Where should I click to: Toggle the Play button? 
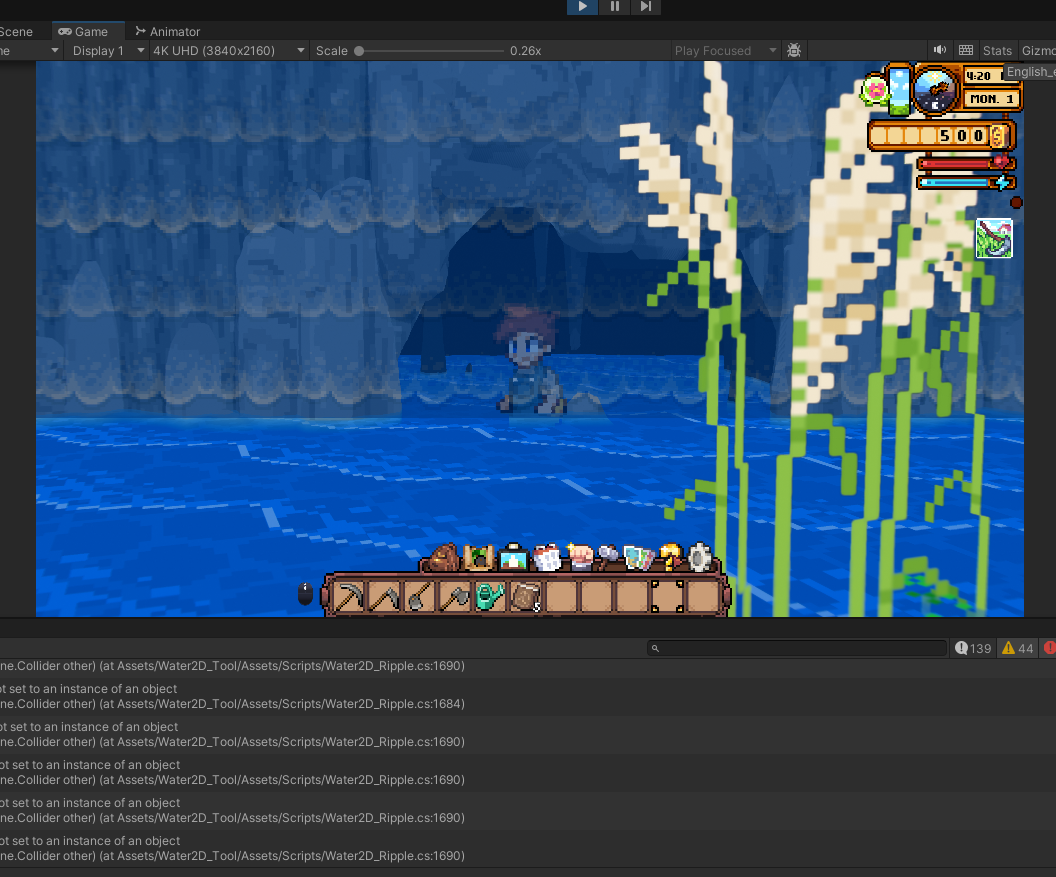pos(583,7)
